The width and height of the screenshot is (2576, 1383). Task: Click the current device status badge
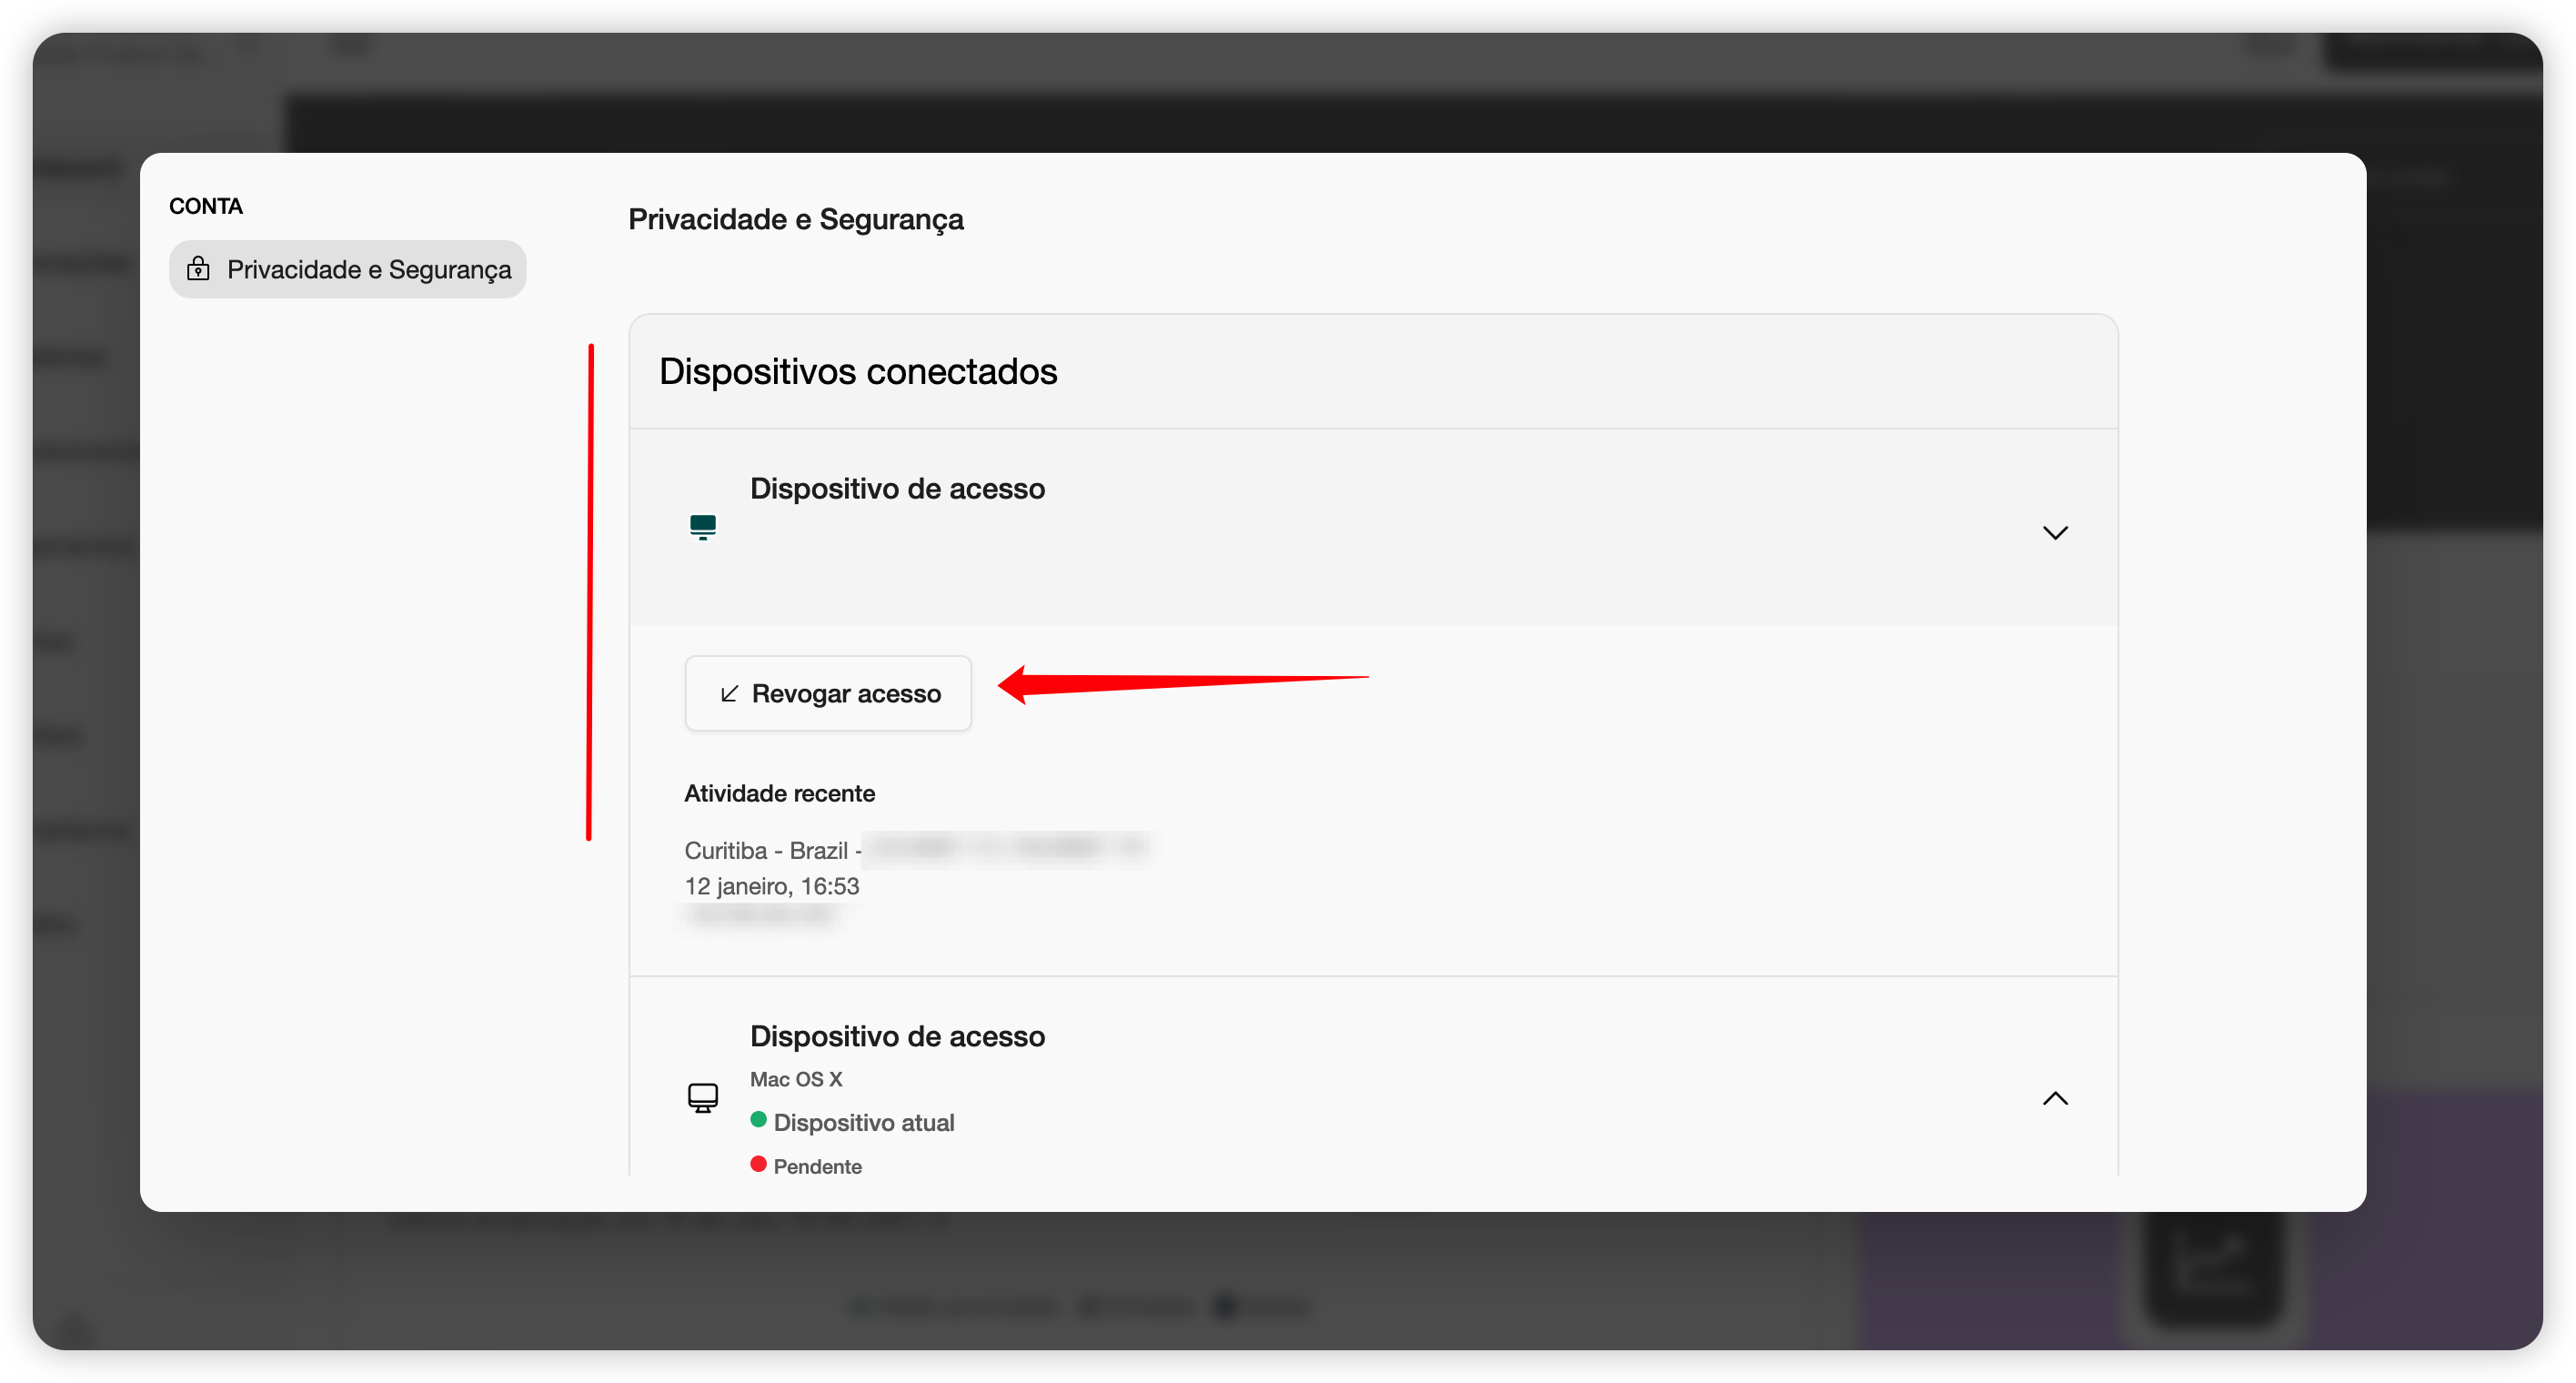[853, 1121]
